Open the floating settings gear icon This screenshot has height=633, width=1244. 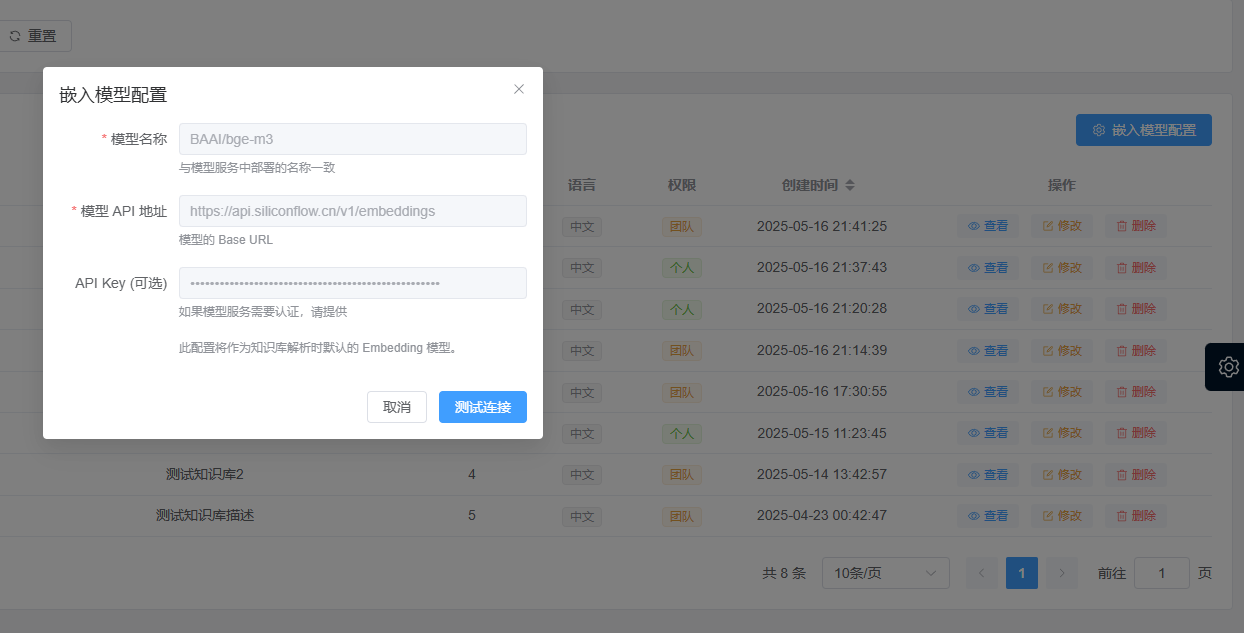coord(1229,367)
